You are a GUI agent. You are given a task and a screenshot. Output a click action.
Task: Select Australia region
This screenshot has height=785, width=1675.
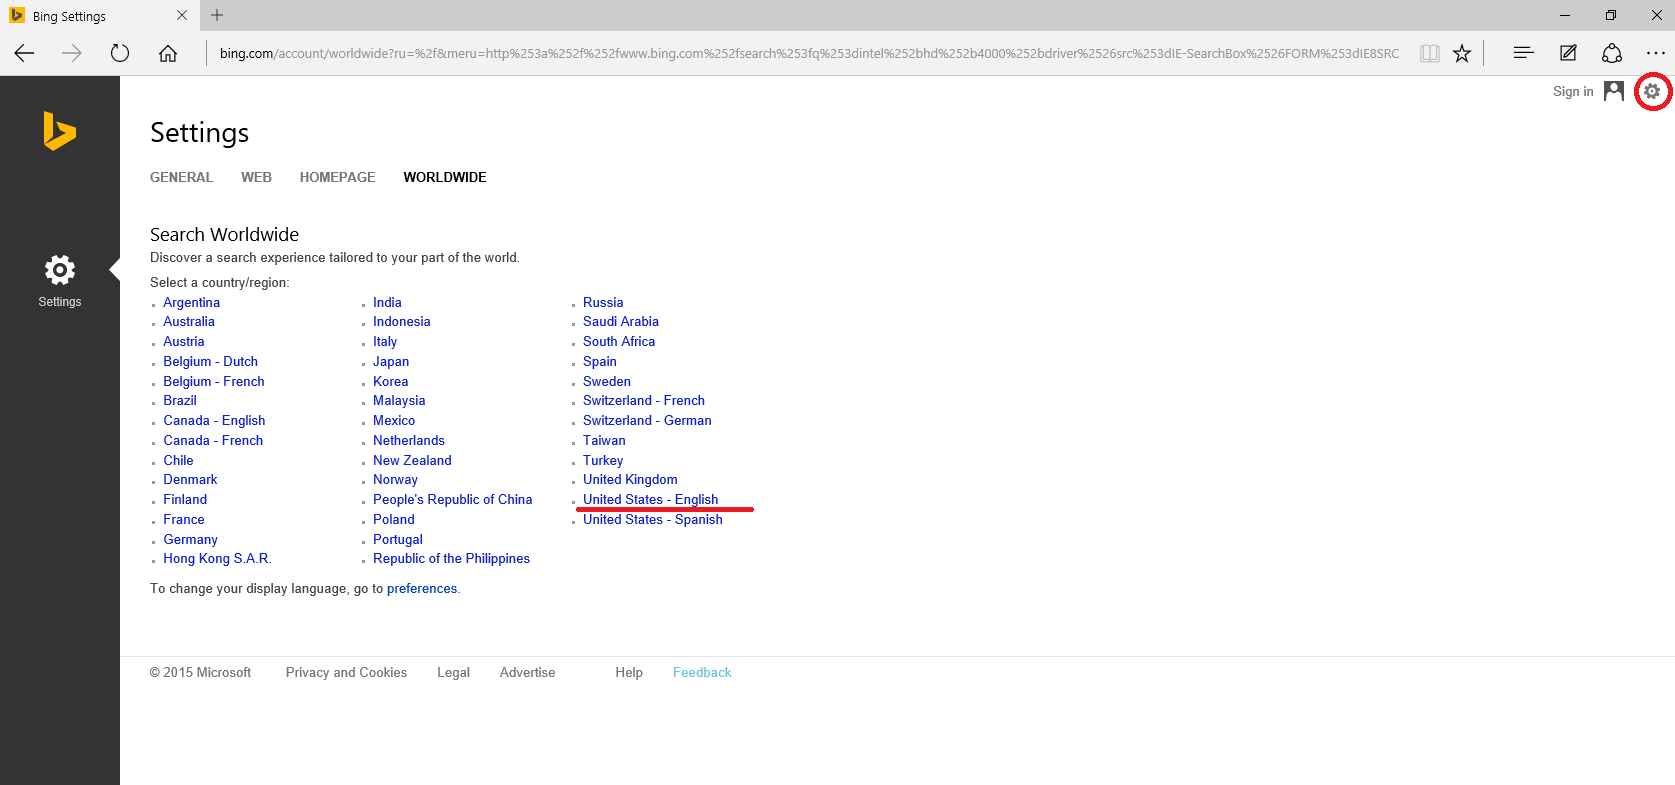(189, 321)
